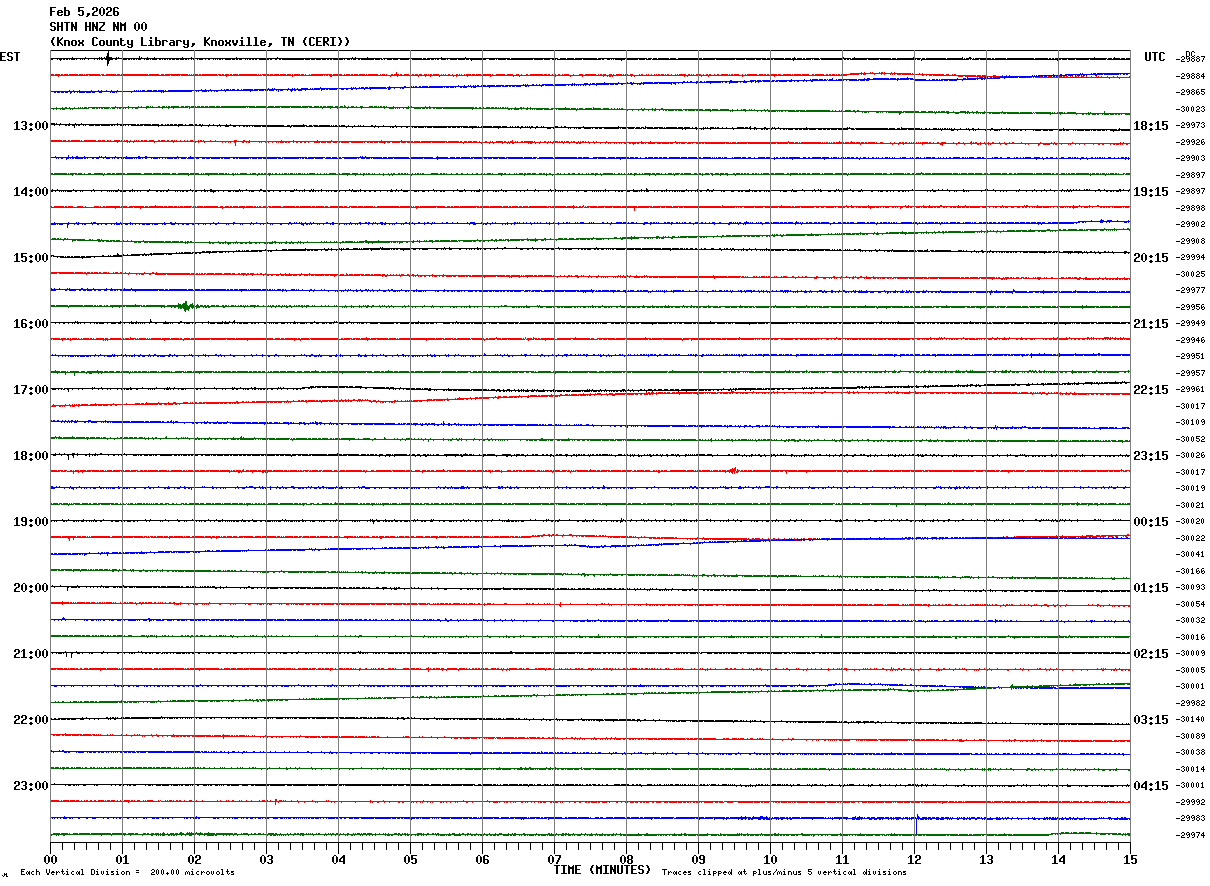Click the 18:00 EST time label
The width and height of the screenshot is (1210, 886).
tap(30, 456)
